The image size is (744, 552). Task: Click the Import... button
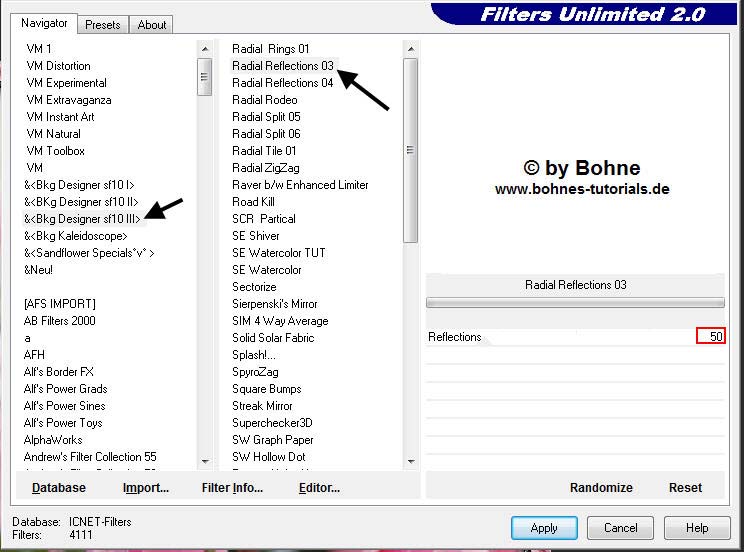tap(146, 488)
